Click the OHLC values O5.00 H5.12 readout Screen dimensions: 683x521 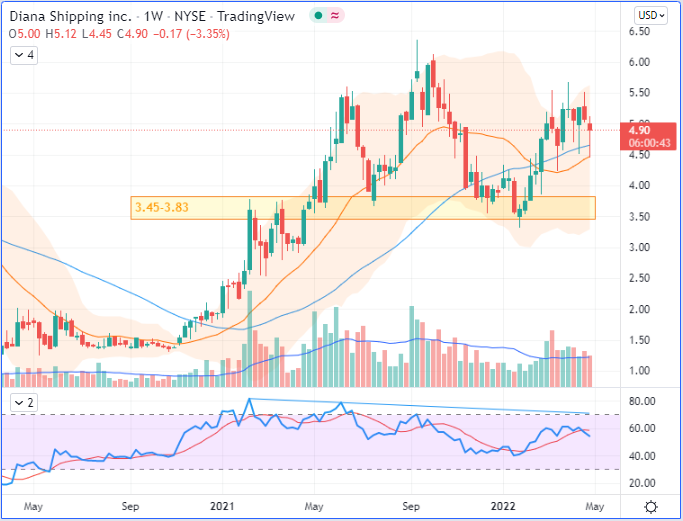tap(43, 34)
